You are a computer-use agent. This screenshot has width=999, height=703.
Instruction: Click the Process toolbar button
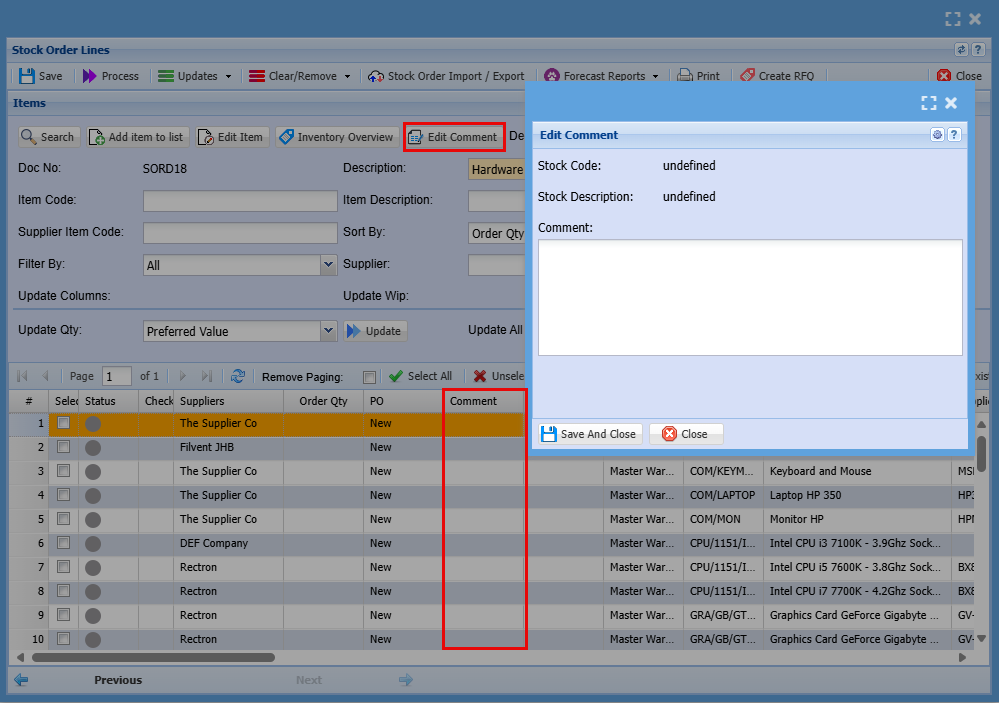[x=110, y=76]
